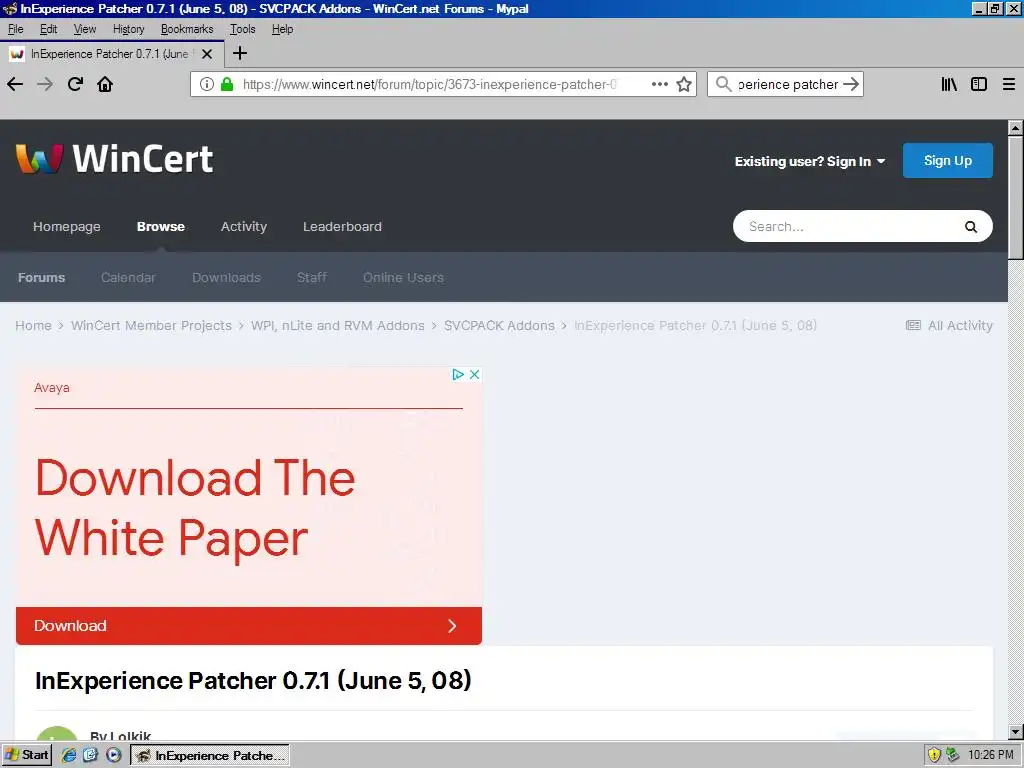Viewport: 1024px width, 768px height.
Task: Open the Online Users link
Action: point(403,278)
